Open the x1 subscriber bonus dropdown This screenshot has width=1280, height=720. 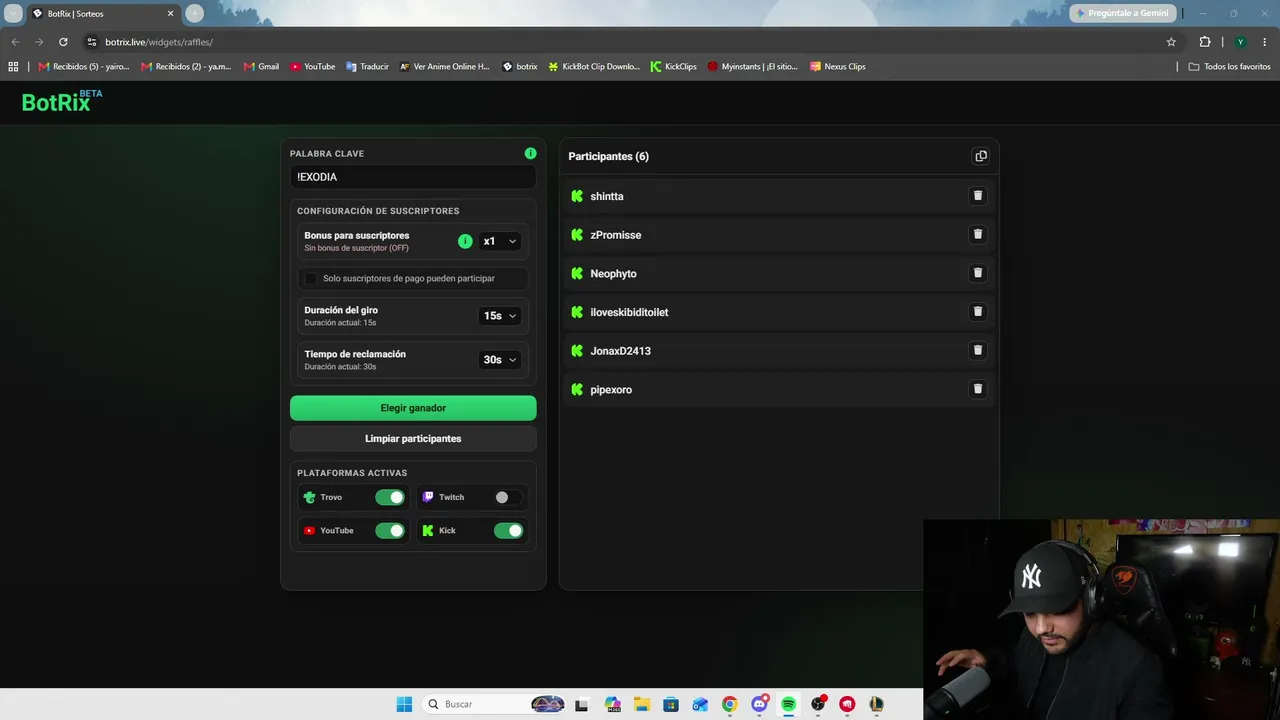[499, 241]
